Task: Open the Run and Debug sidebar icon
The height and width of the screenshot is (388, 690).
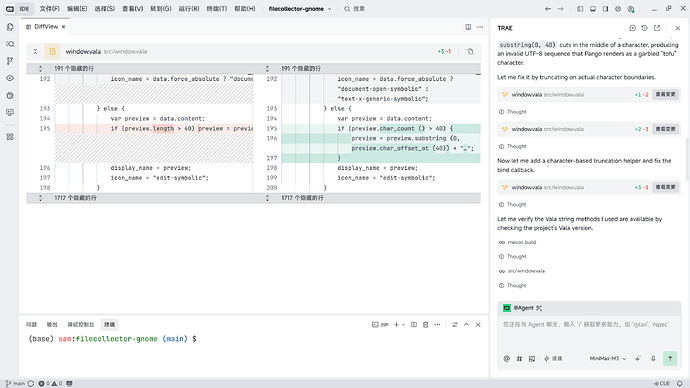Action: point(10,95)
